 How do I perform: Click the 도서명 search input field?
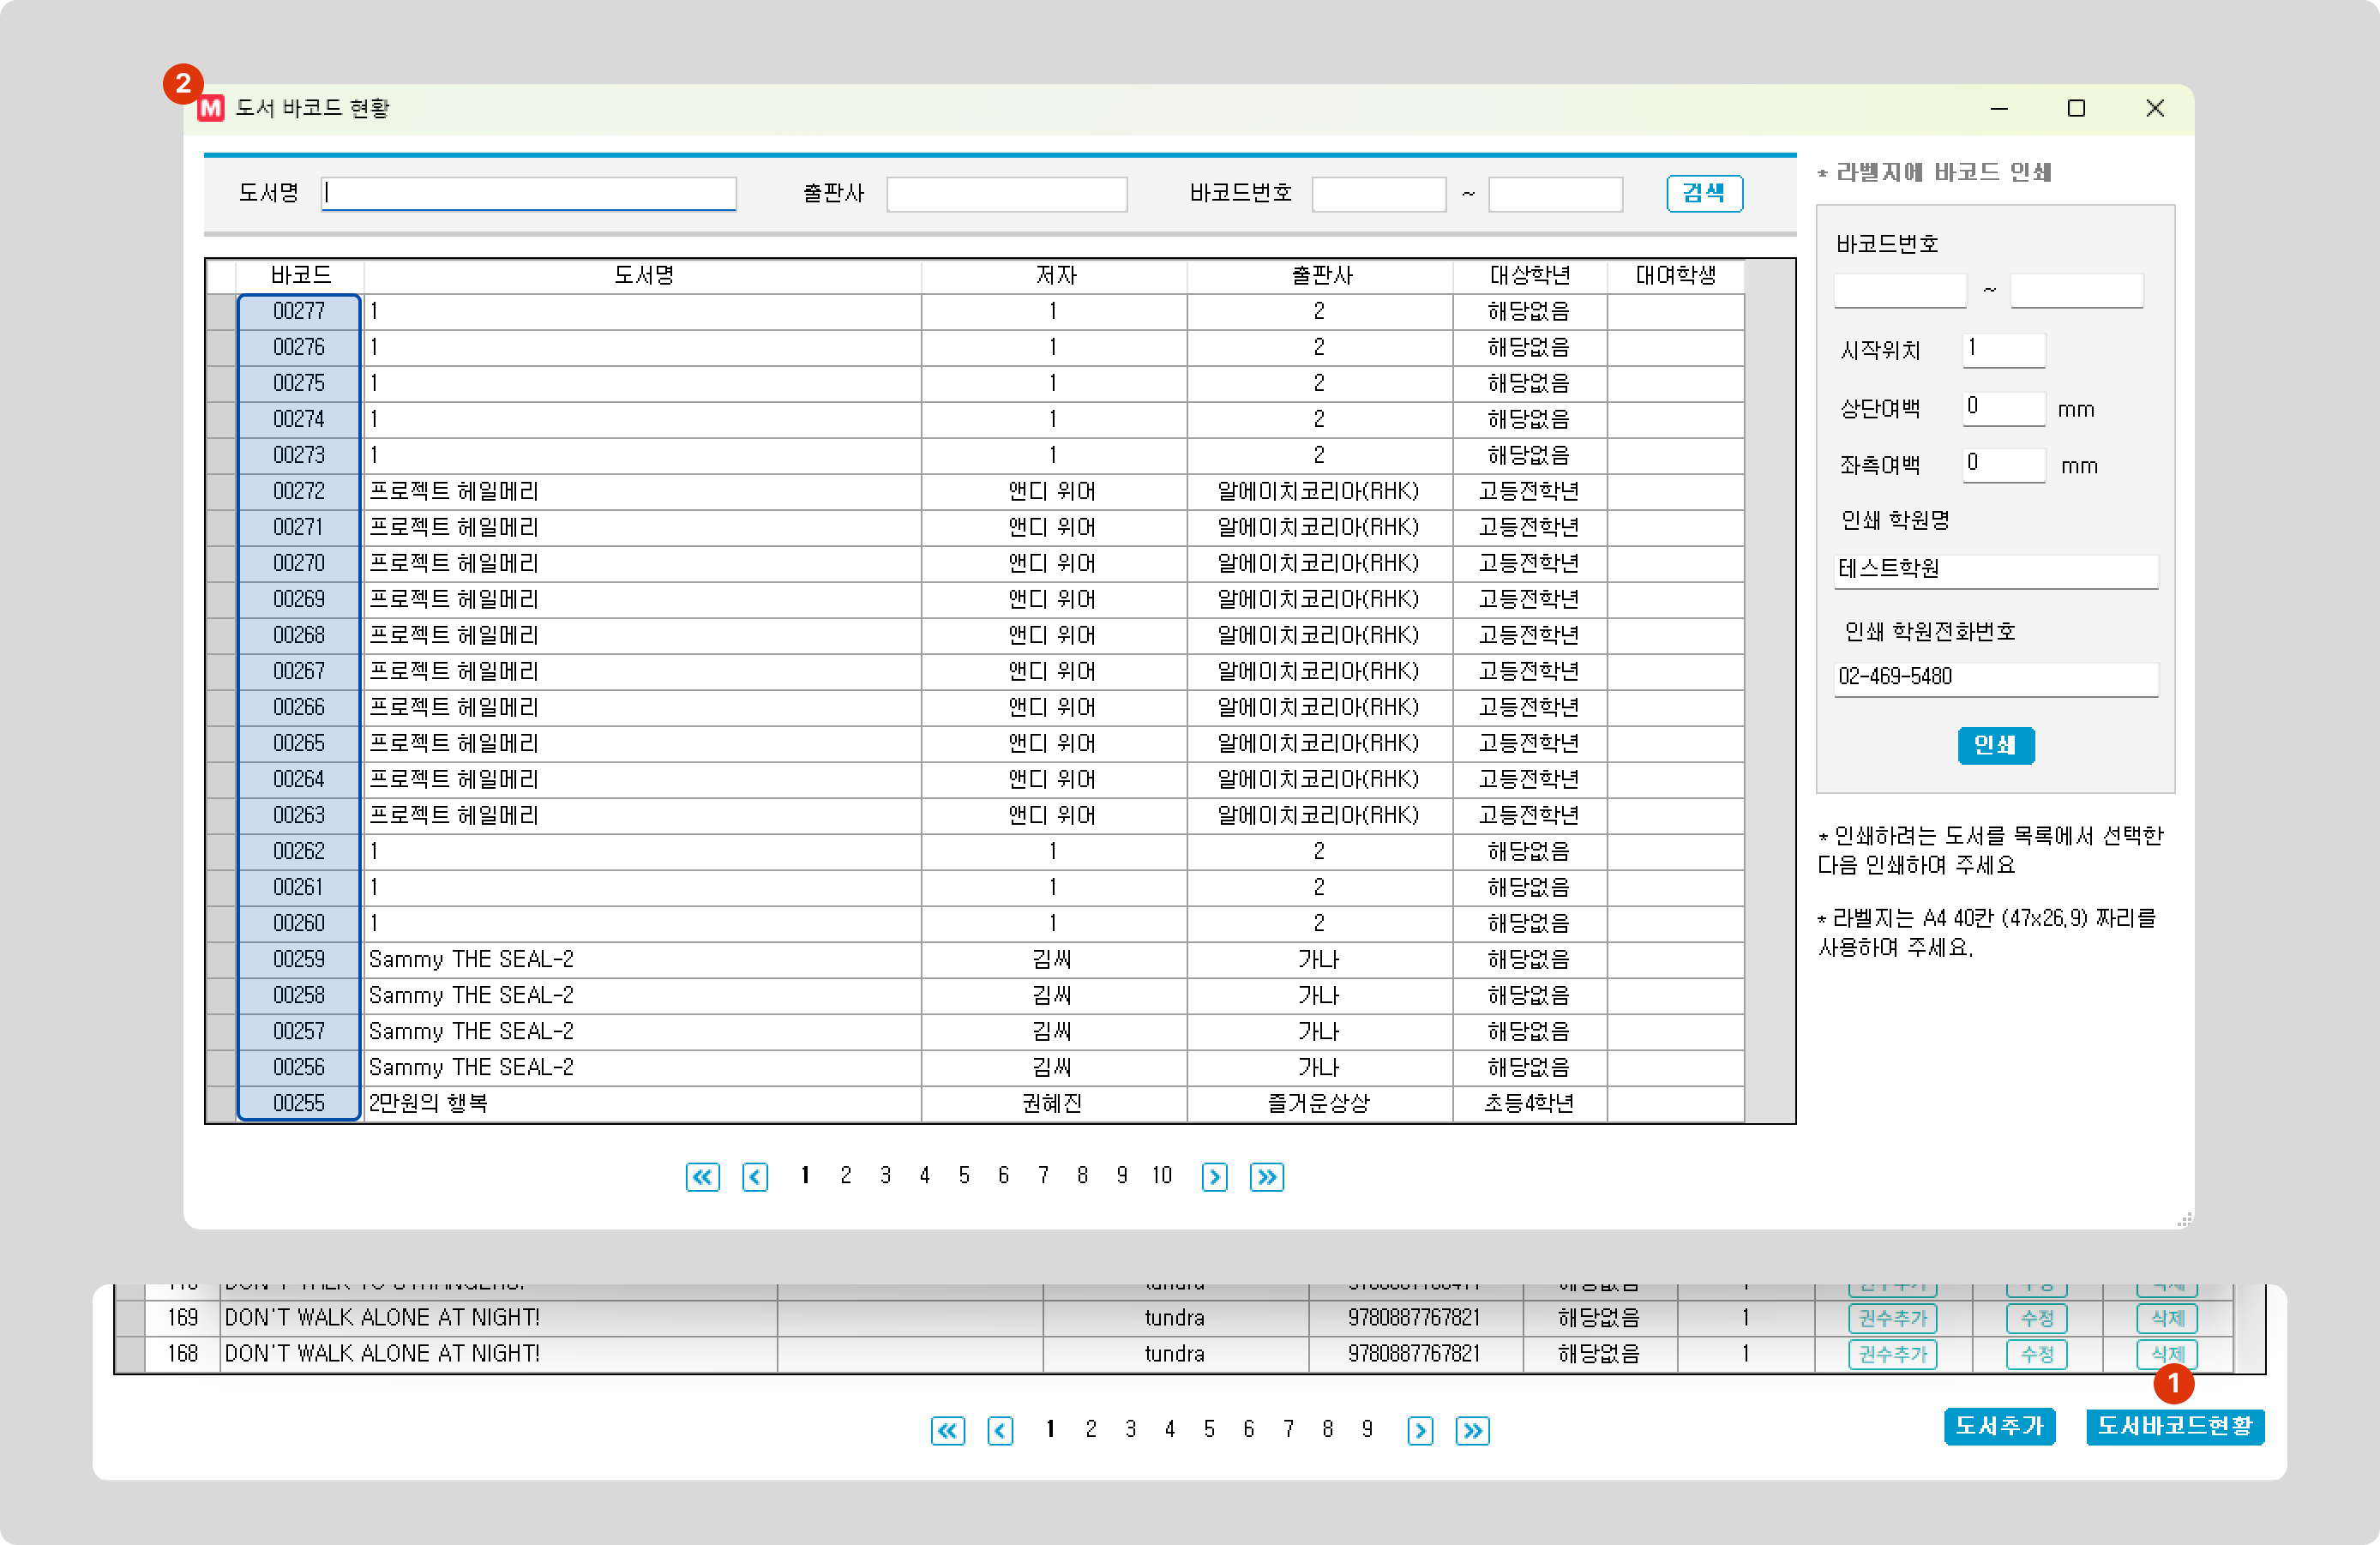529,194
